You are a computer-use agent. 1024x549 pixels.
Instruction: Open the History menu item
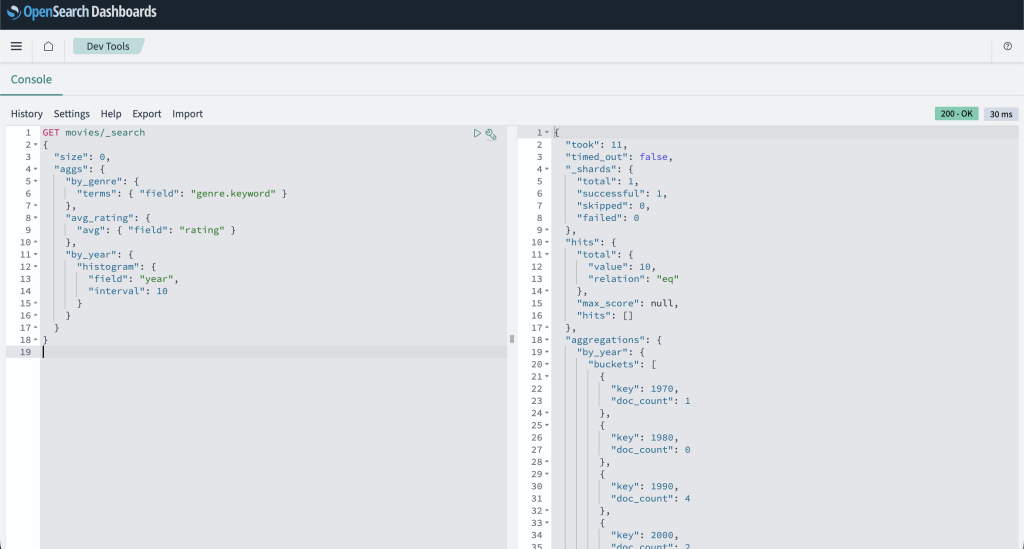tap(27, 114)
